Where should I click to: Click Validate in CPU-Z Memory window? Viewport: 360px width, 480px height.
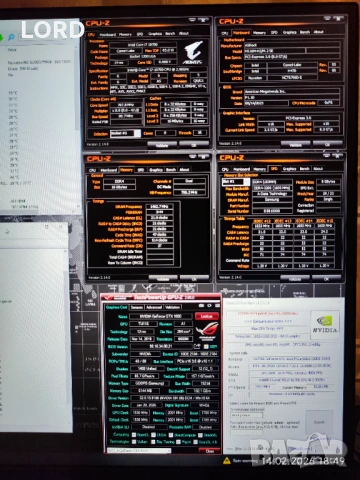point(163,279)
